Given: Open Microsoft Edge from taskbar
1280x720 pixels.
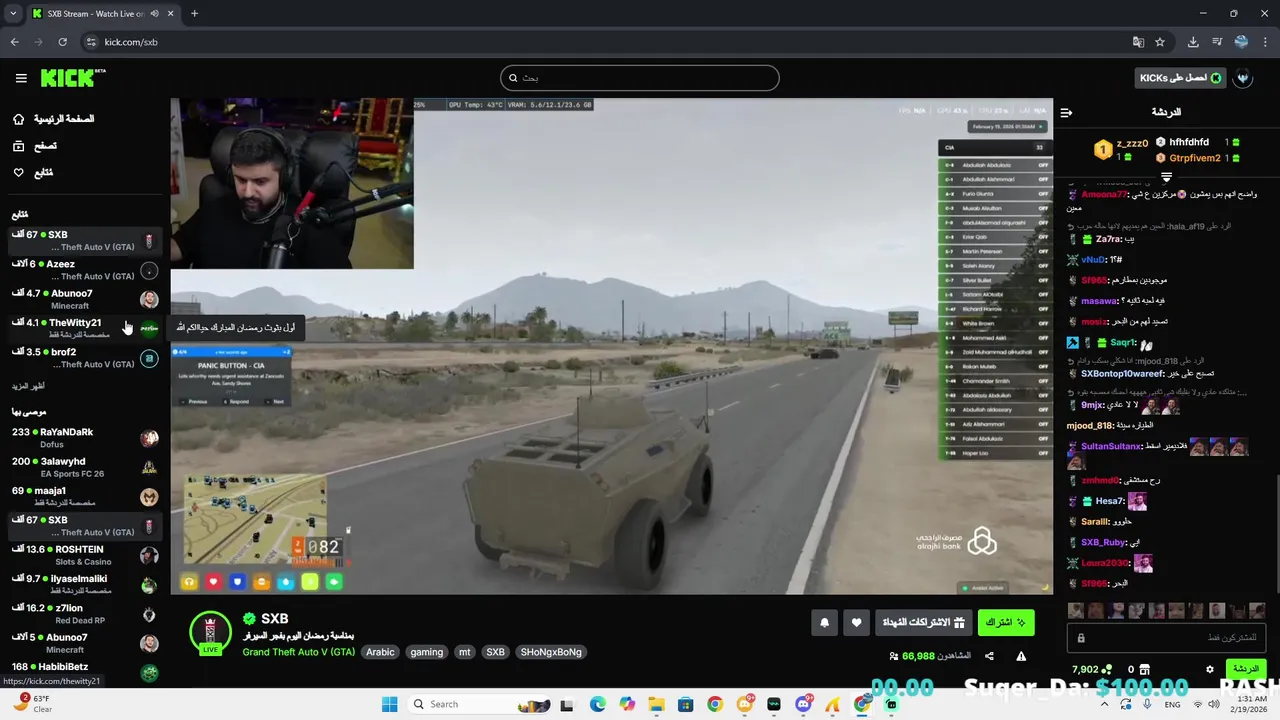Looking at the screenshot, I should click(x=598, y=704).
